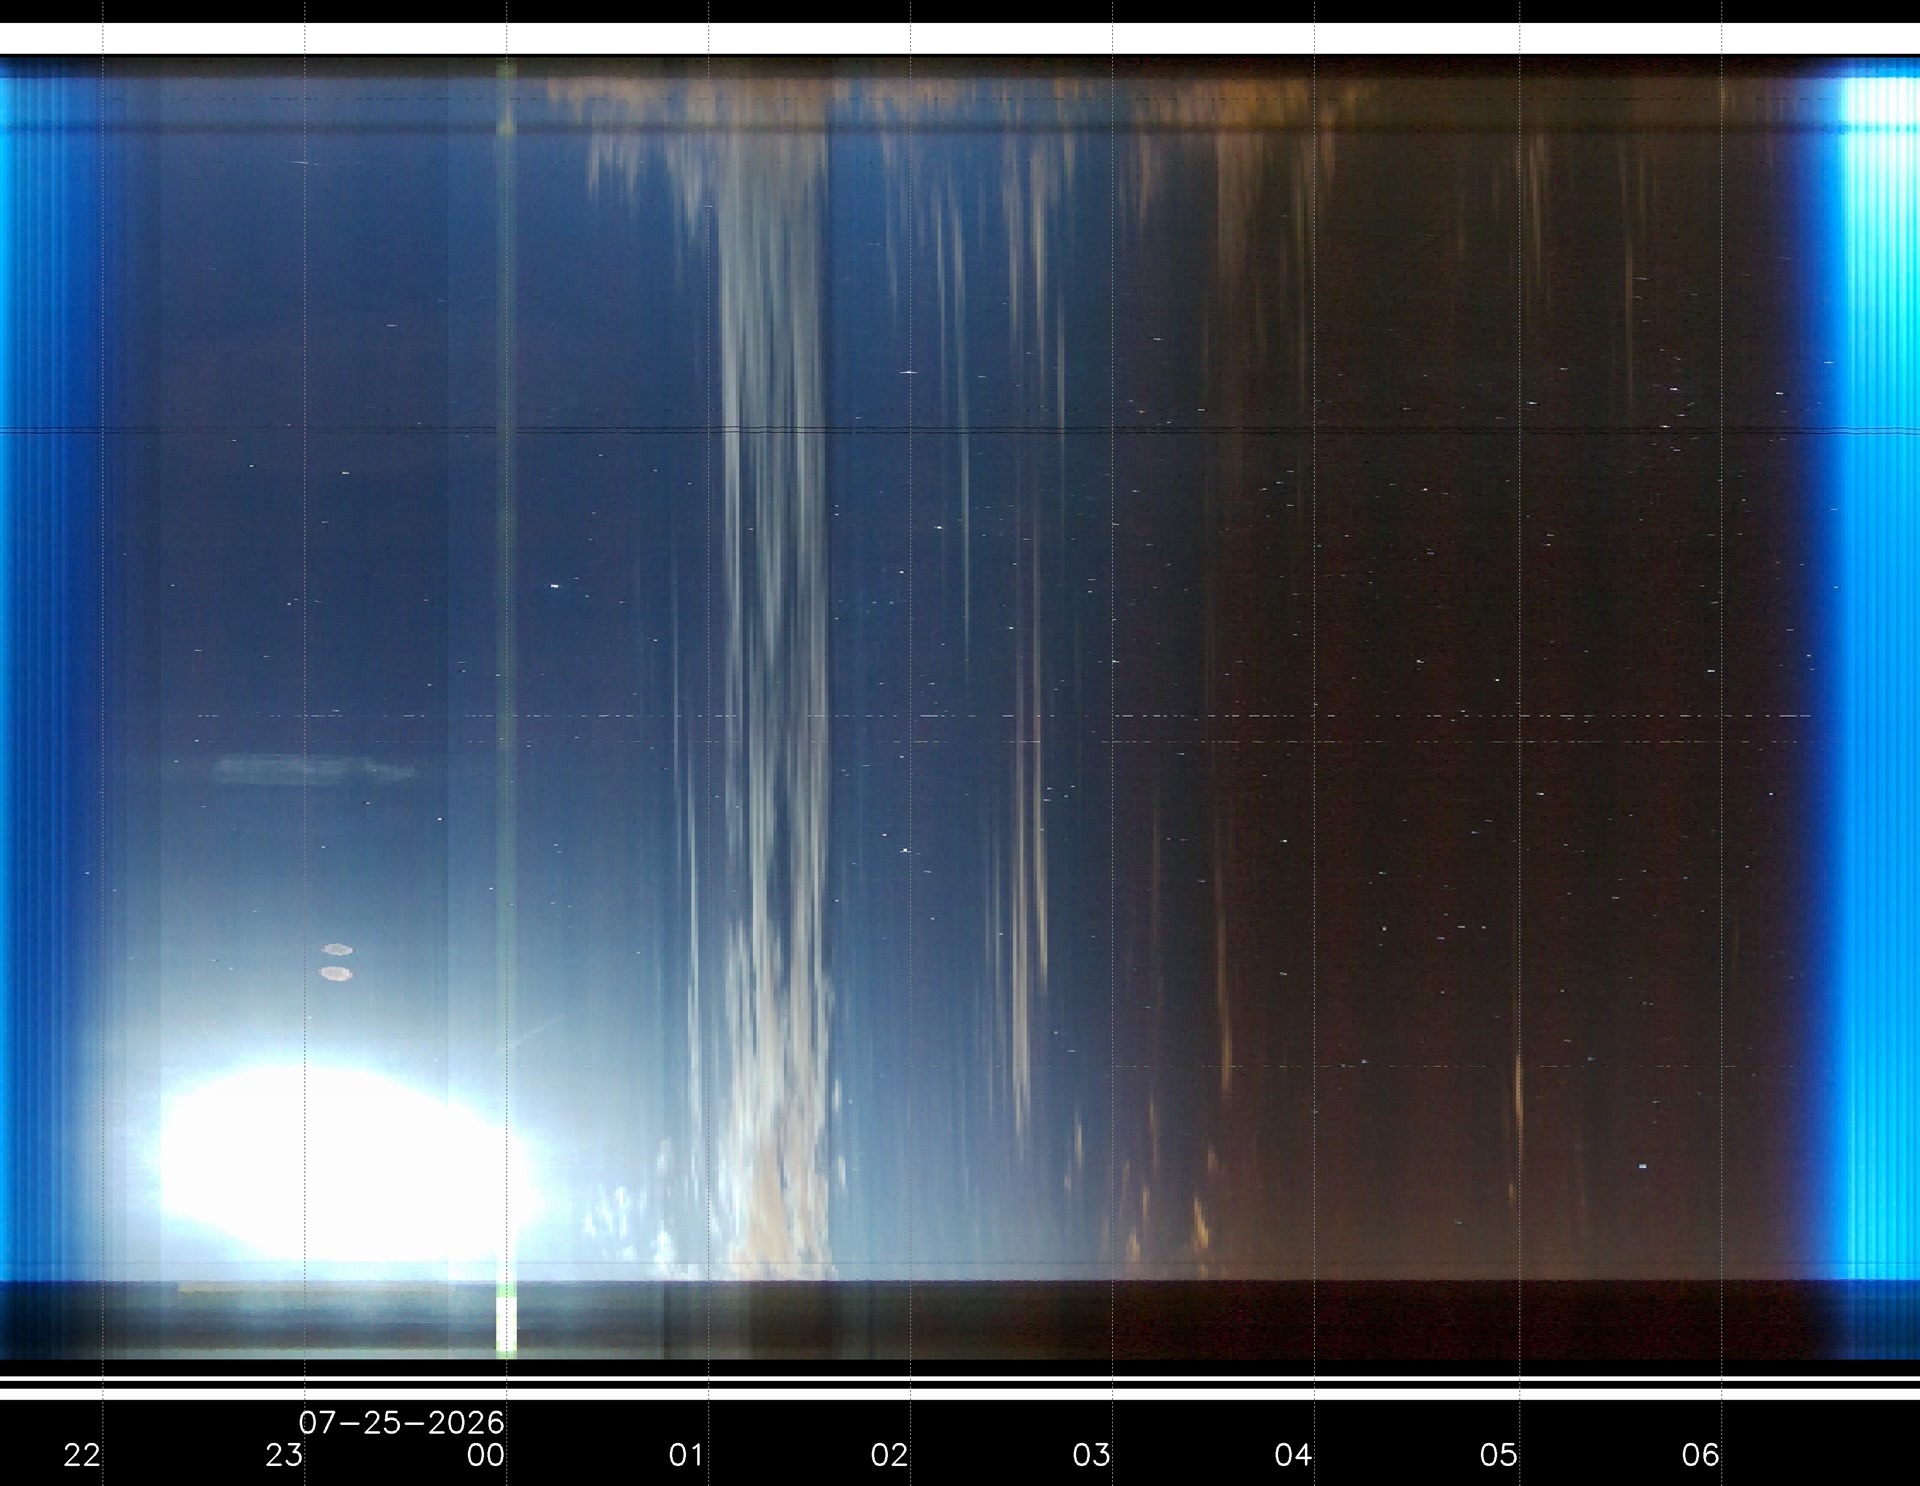Screen dimensions: 1920x1486
Task: Click the 22 hour label on the time axis
Action: (82, 1455)
